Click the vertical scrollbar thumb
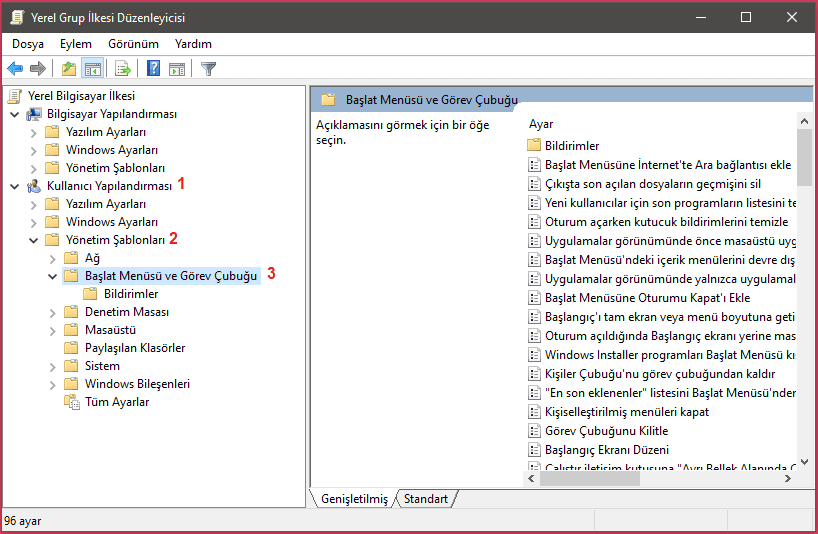Viewport: 818px width, 534px height. (x=804, y=157)
